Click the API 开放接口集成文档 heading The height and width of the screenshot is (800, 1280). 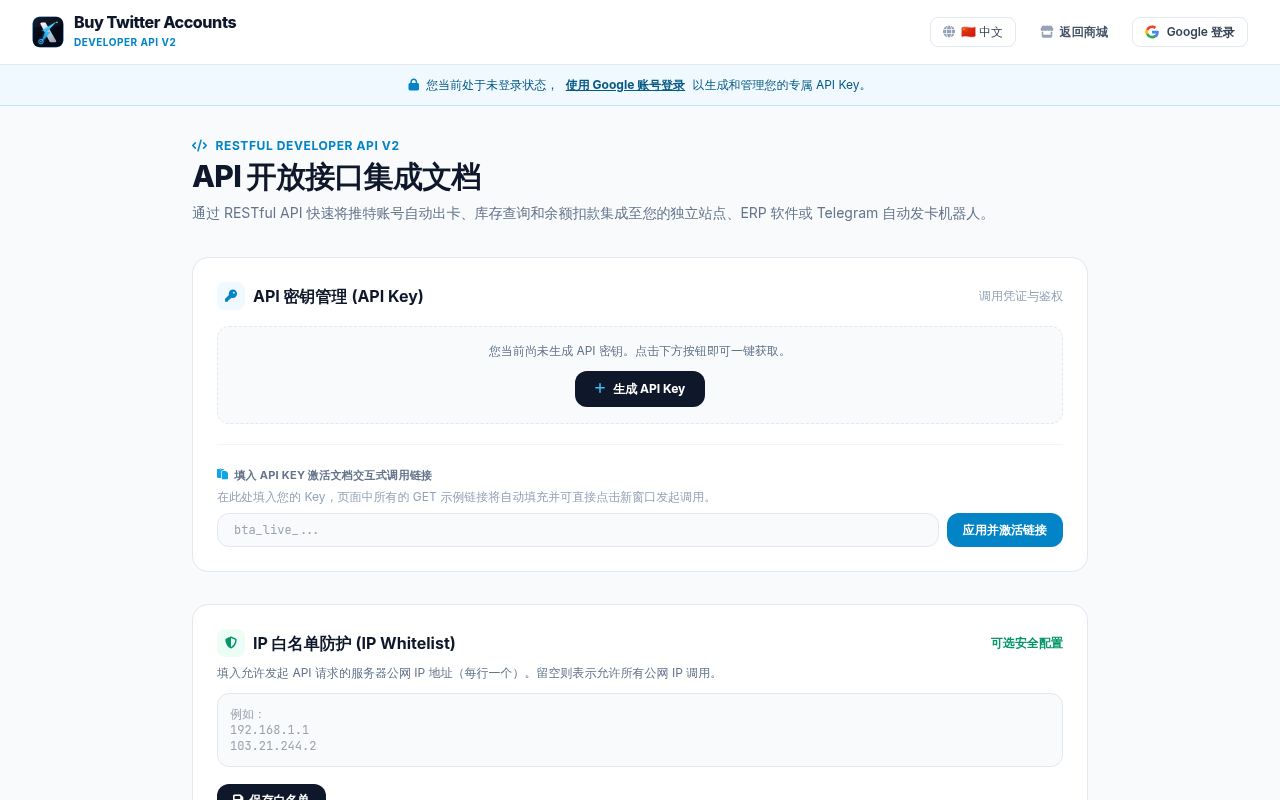coord(336,177)
